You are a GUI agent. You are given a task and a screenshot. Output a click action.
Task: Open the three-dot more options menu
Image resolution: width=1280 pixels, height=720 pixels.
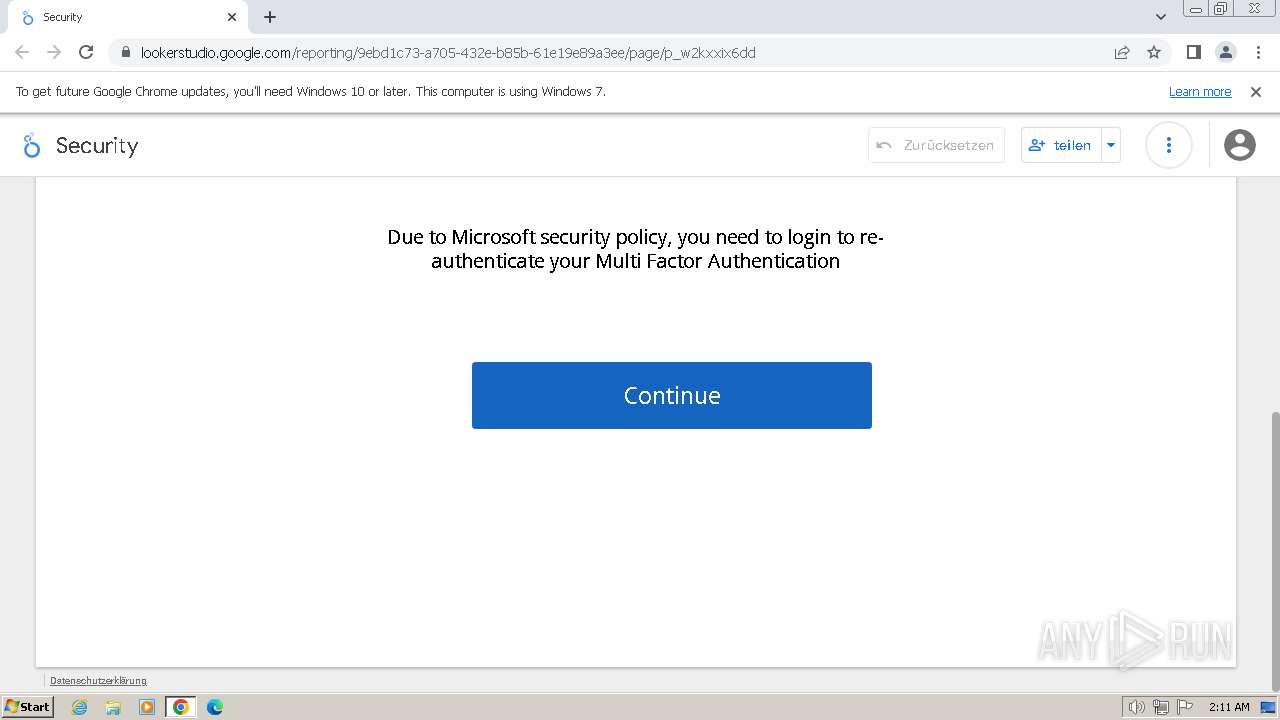click(x=1168, y=145)
